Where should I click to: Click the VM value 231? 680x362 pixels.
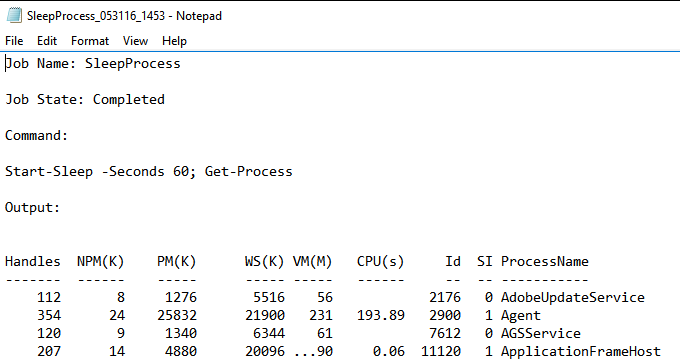click(x=321, y=316)
